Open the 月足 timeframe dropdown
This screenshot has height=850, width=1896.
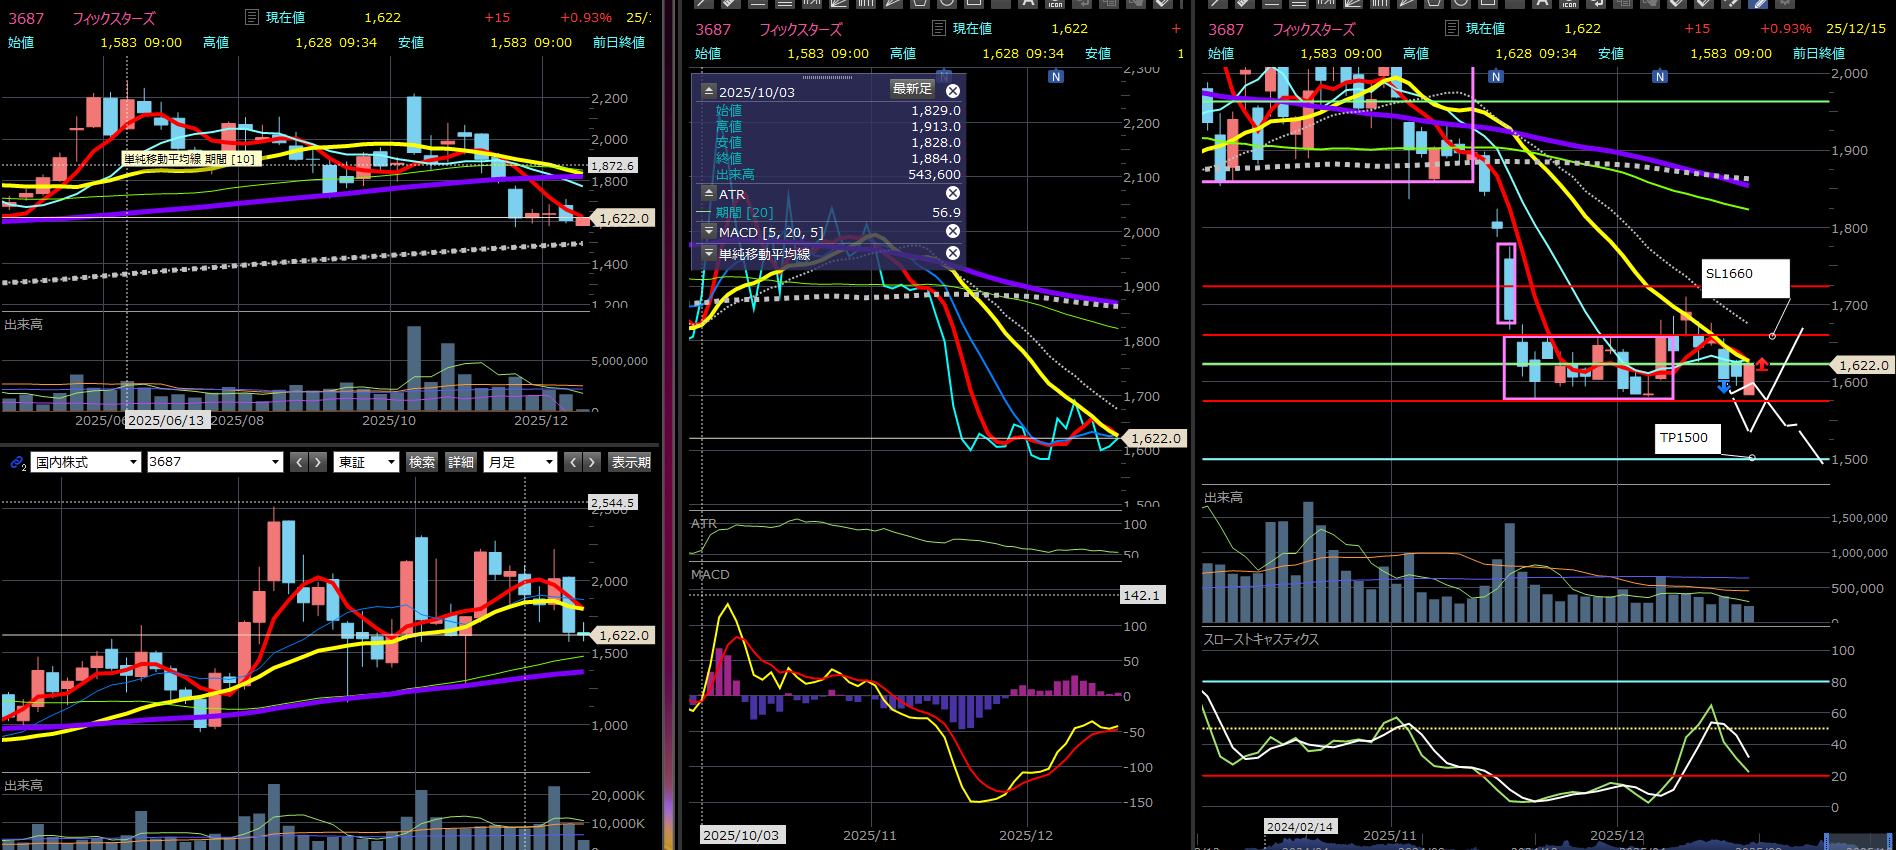(520, 462)
